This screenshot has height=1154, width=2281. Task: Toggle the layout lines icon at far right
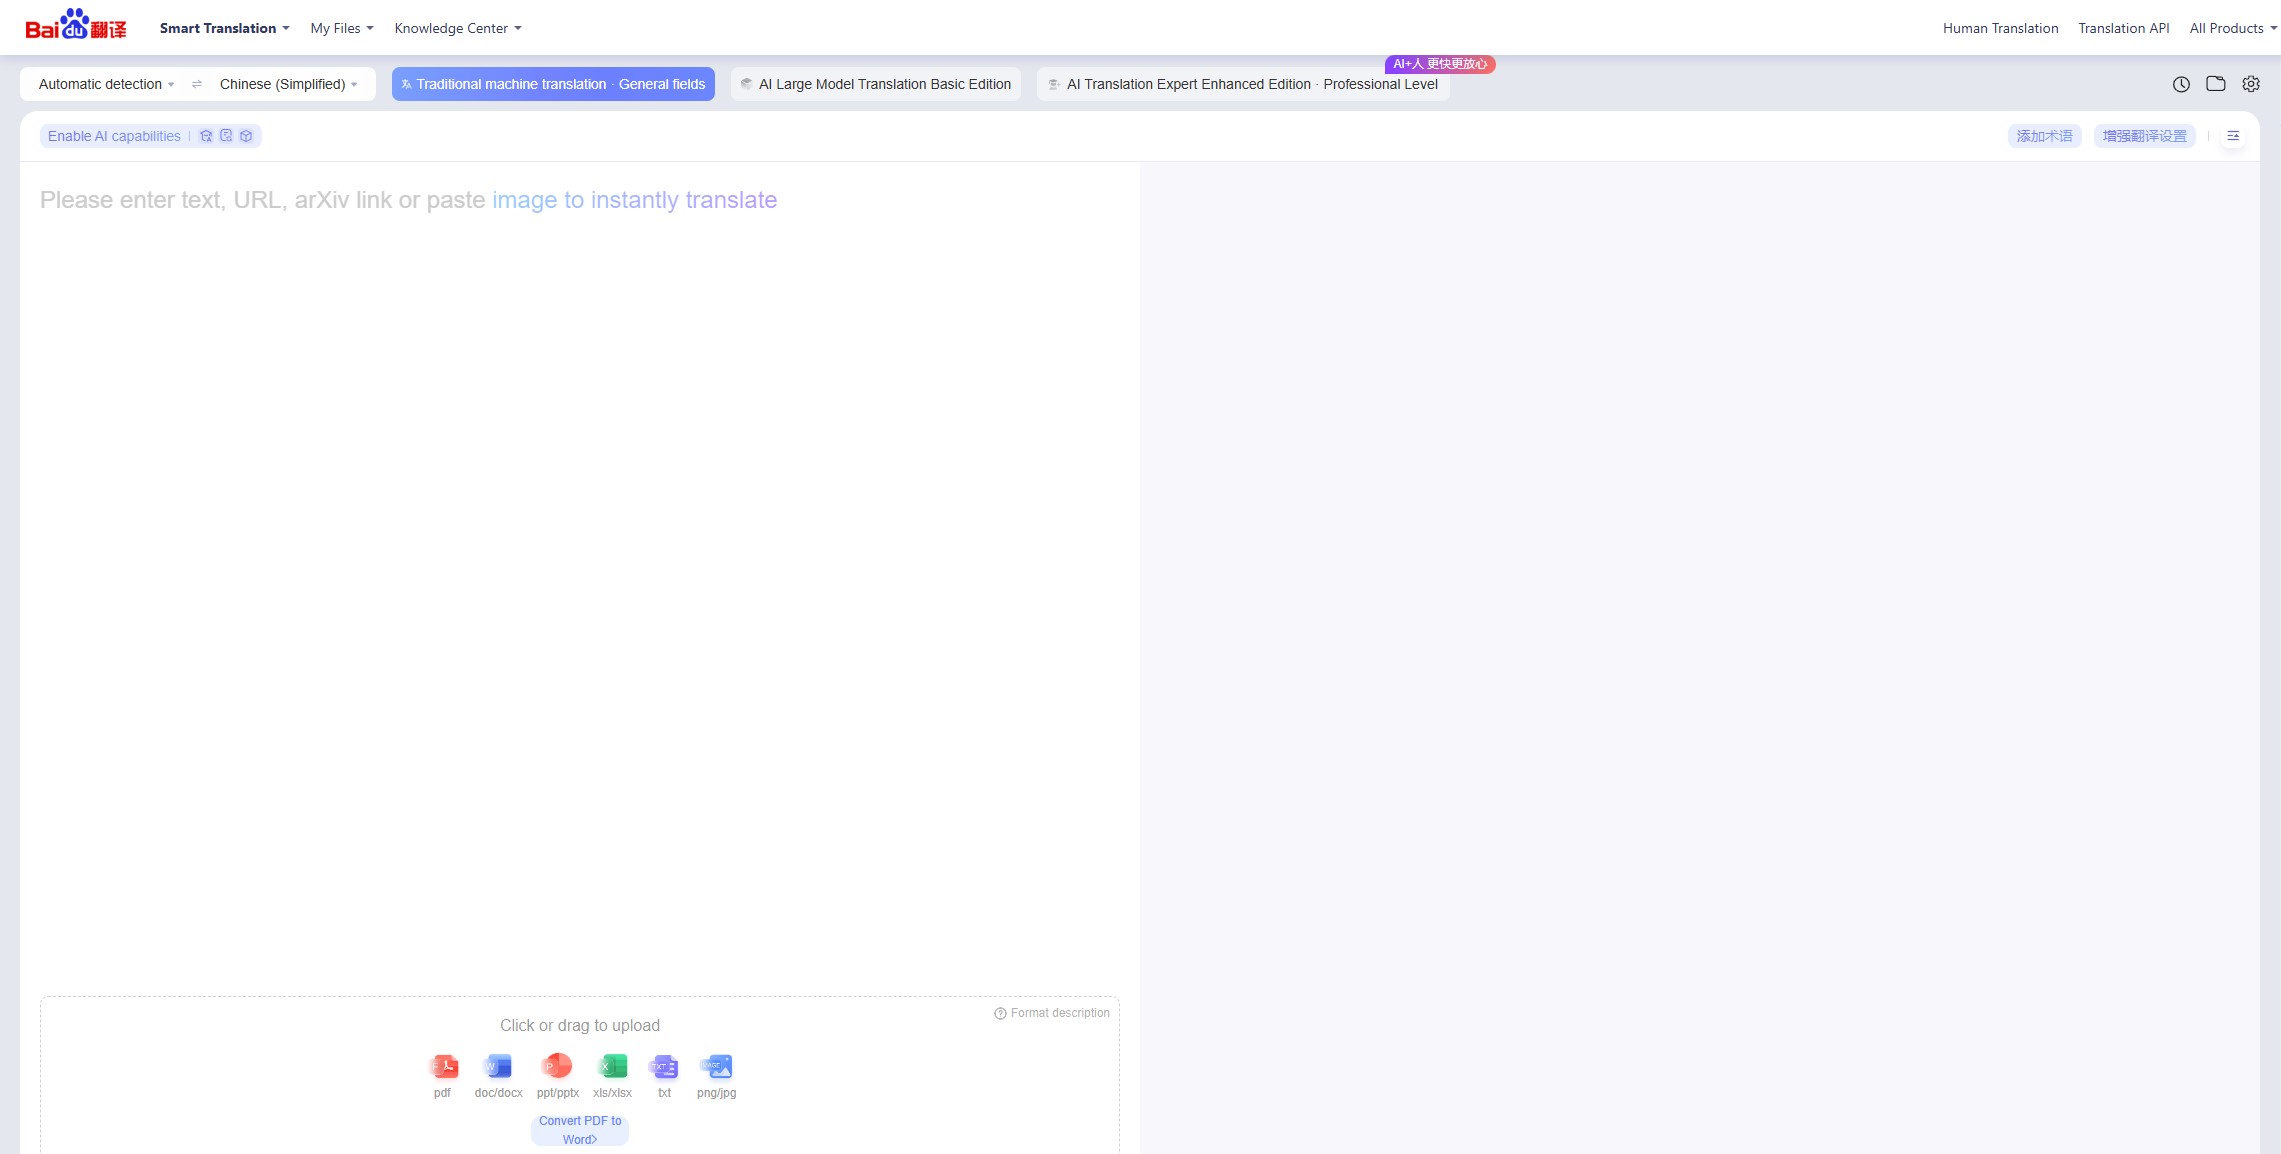(2233, 136)
